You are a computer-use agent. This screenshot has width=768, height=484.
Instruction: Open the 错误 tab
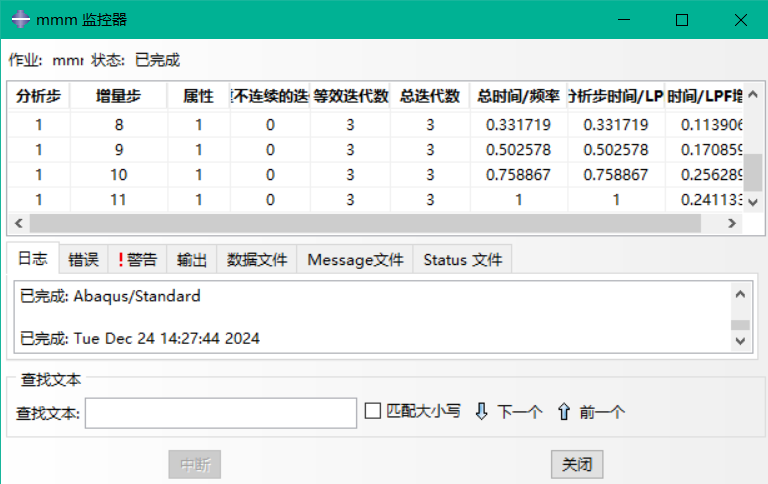(83, 260)
